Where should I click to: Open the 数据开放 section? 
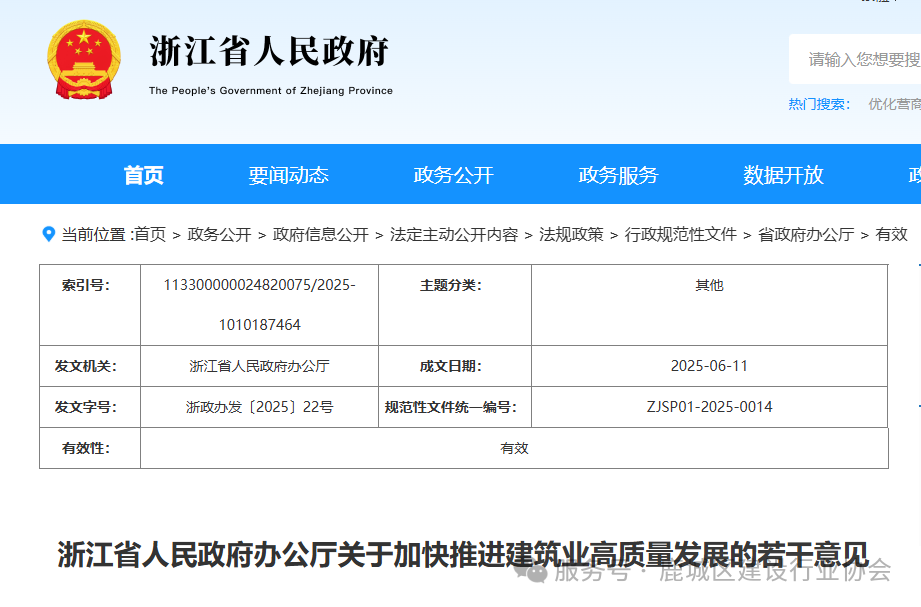click(x=784, y=174)
